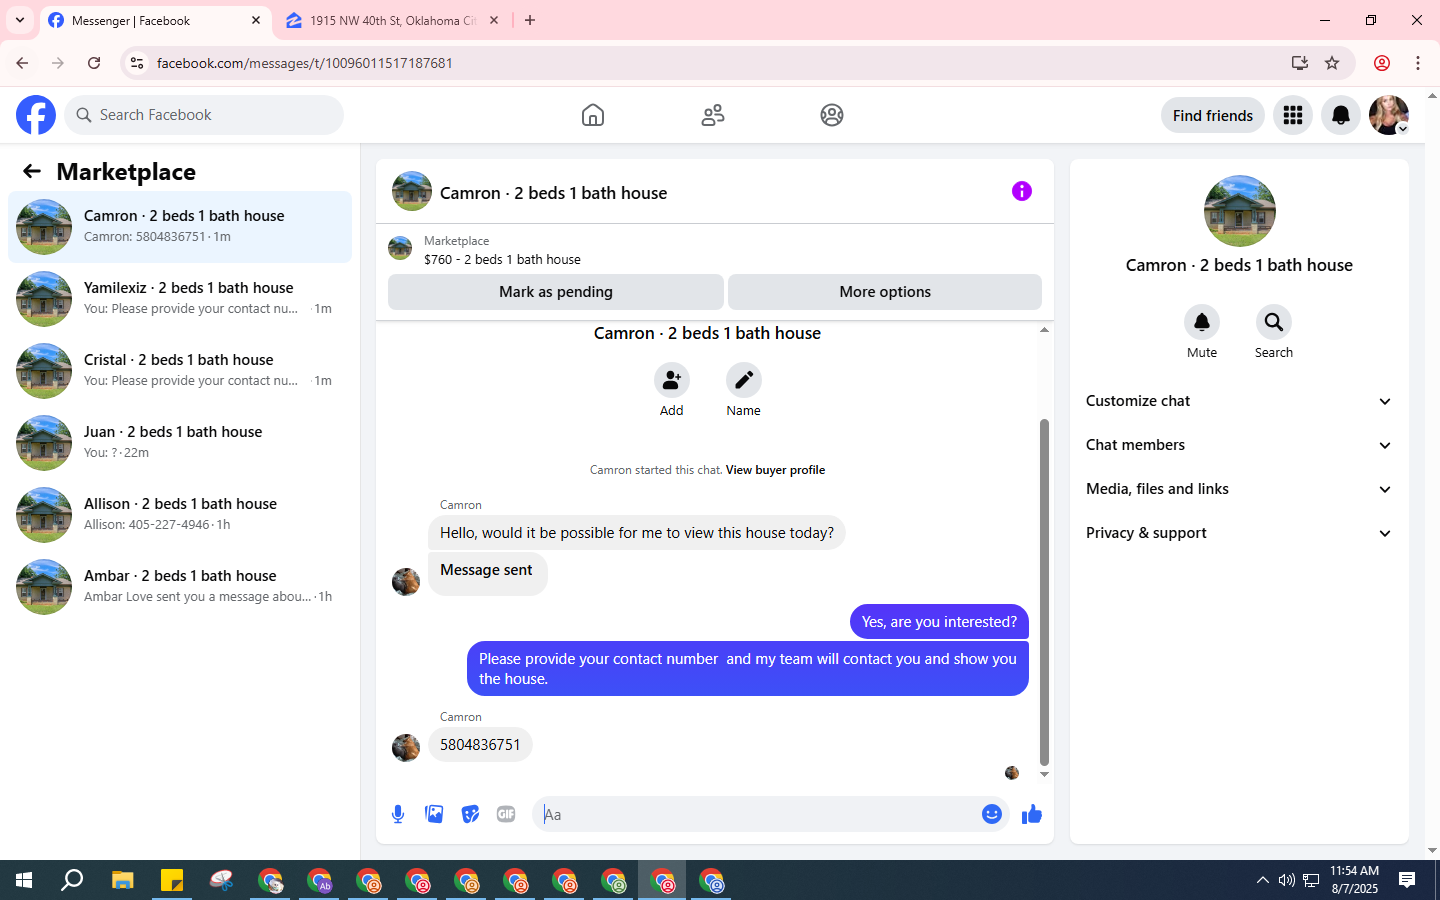Bookmark this page with the star icon
Viewport: 1440px width, 900px height.
(x=1332, y=63)
